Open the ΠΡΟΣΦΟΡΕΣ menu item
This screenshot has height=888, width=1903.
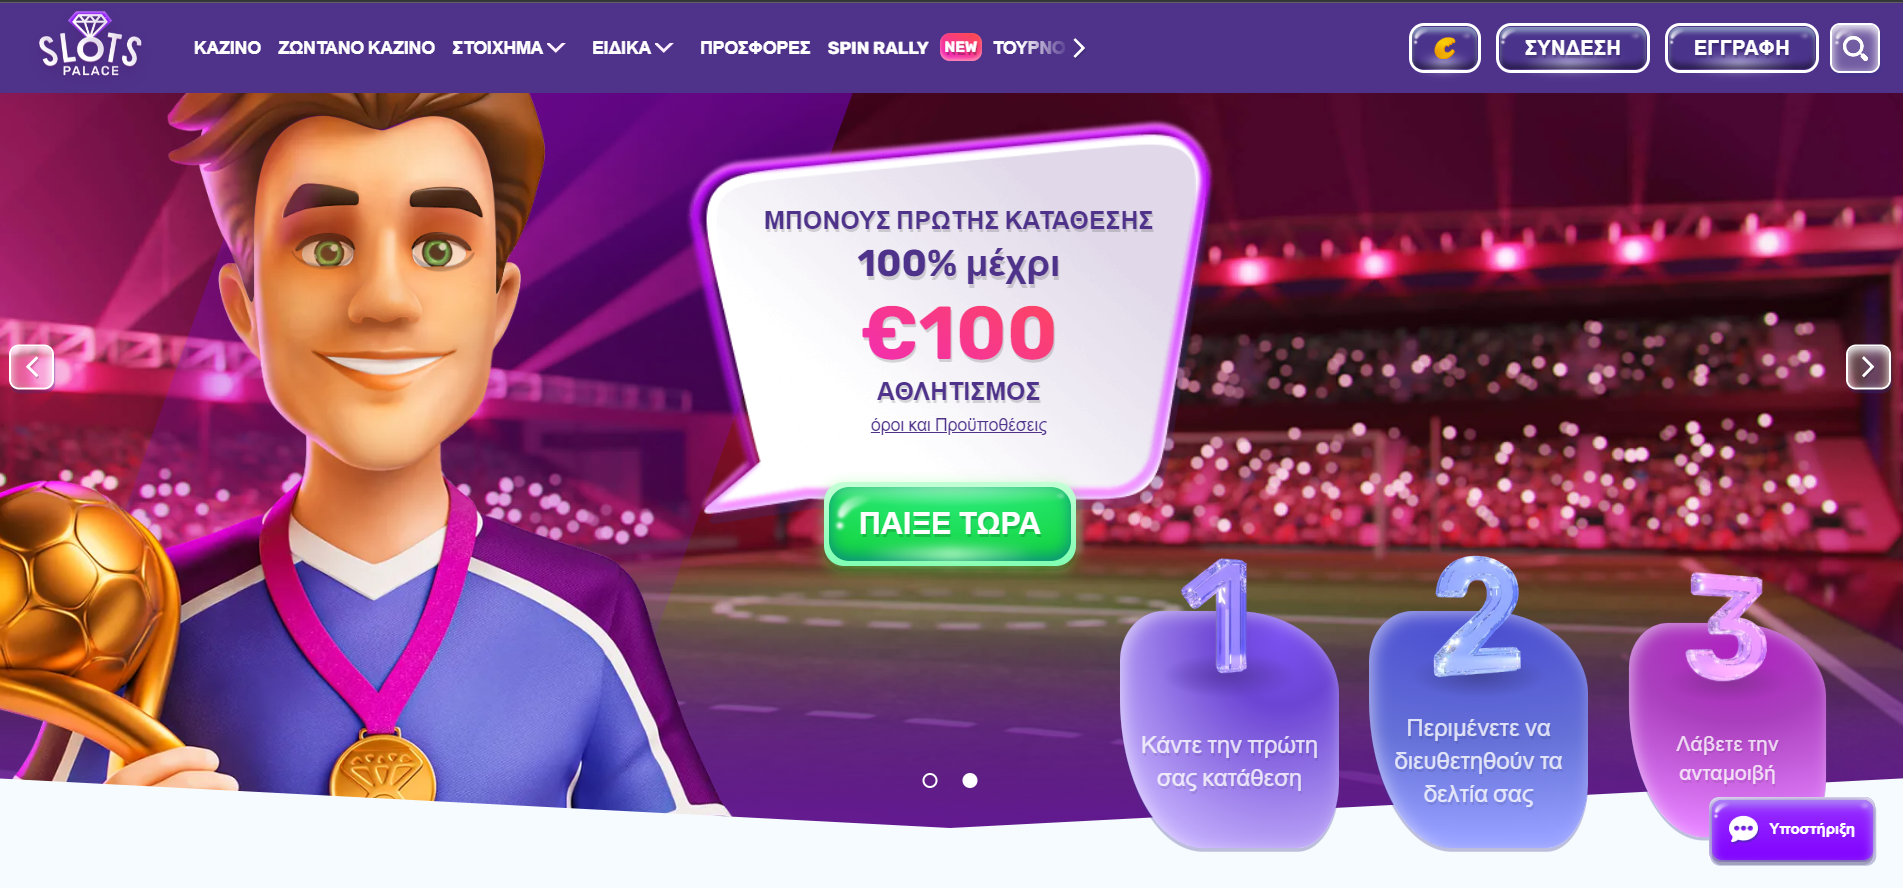click(x=755, y=48)
